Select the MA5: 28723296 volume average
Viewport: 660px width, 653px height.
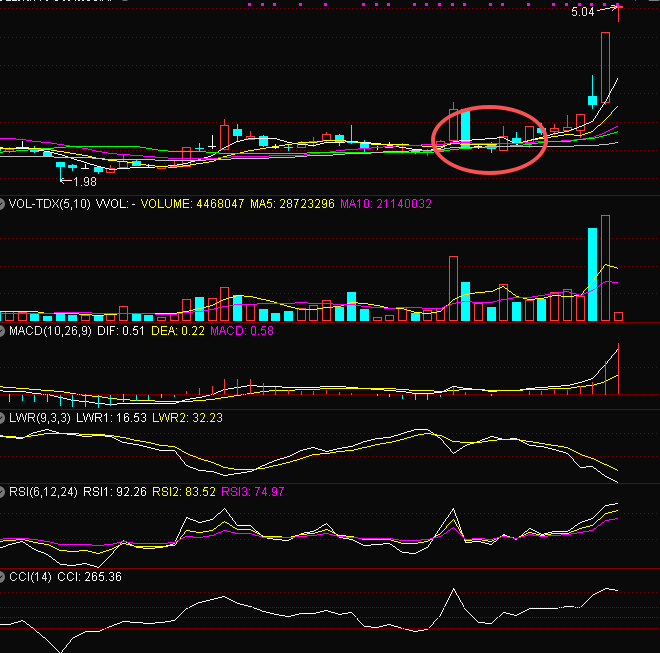coord(292,204)
